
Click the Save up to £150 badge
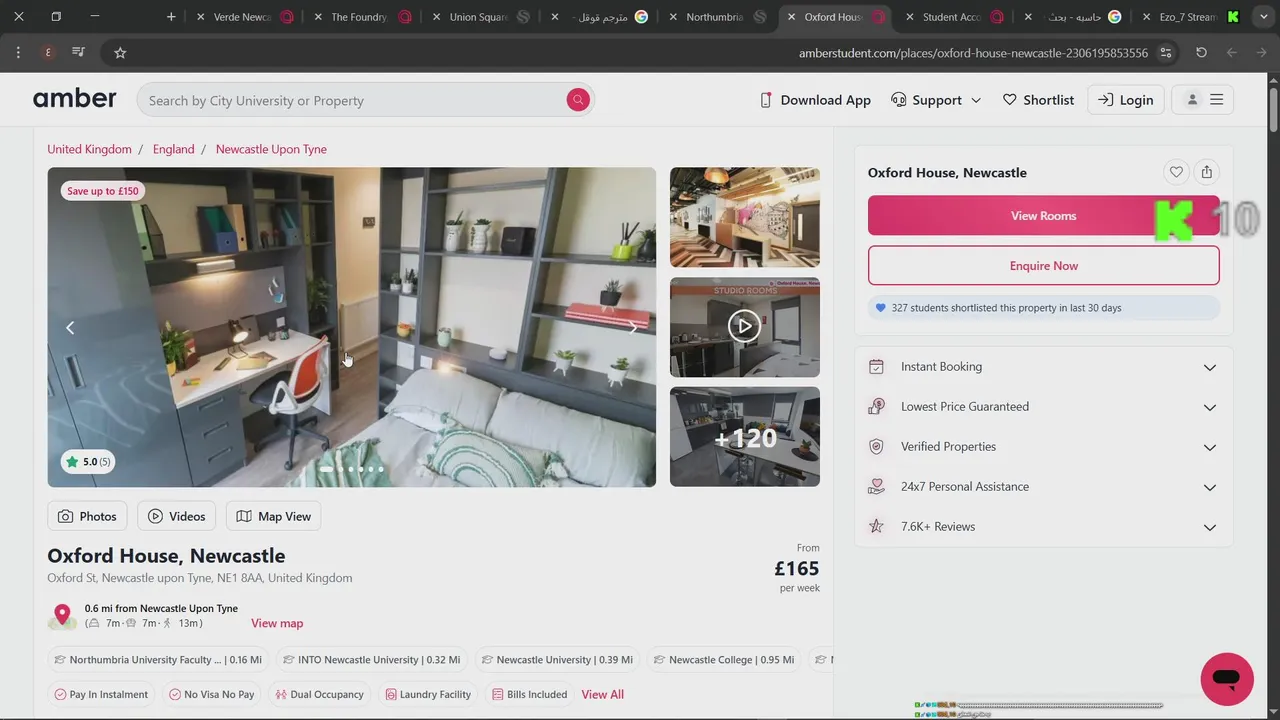[x=103, y=191]
